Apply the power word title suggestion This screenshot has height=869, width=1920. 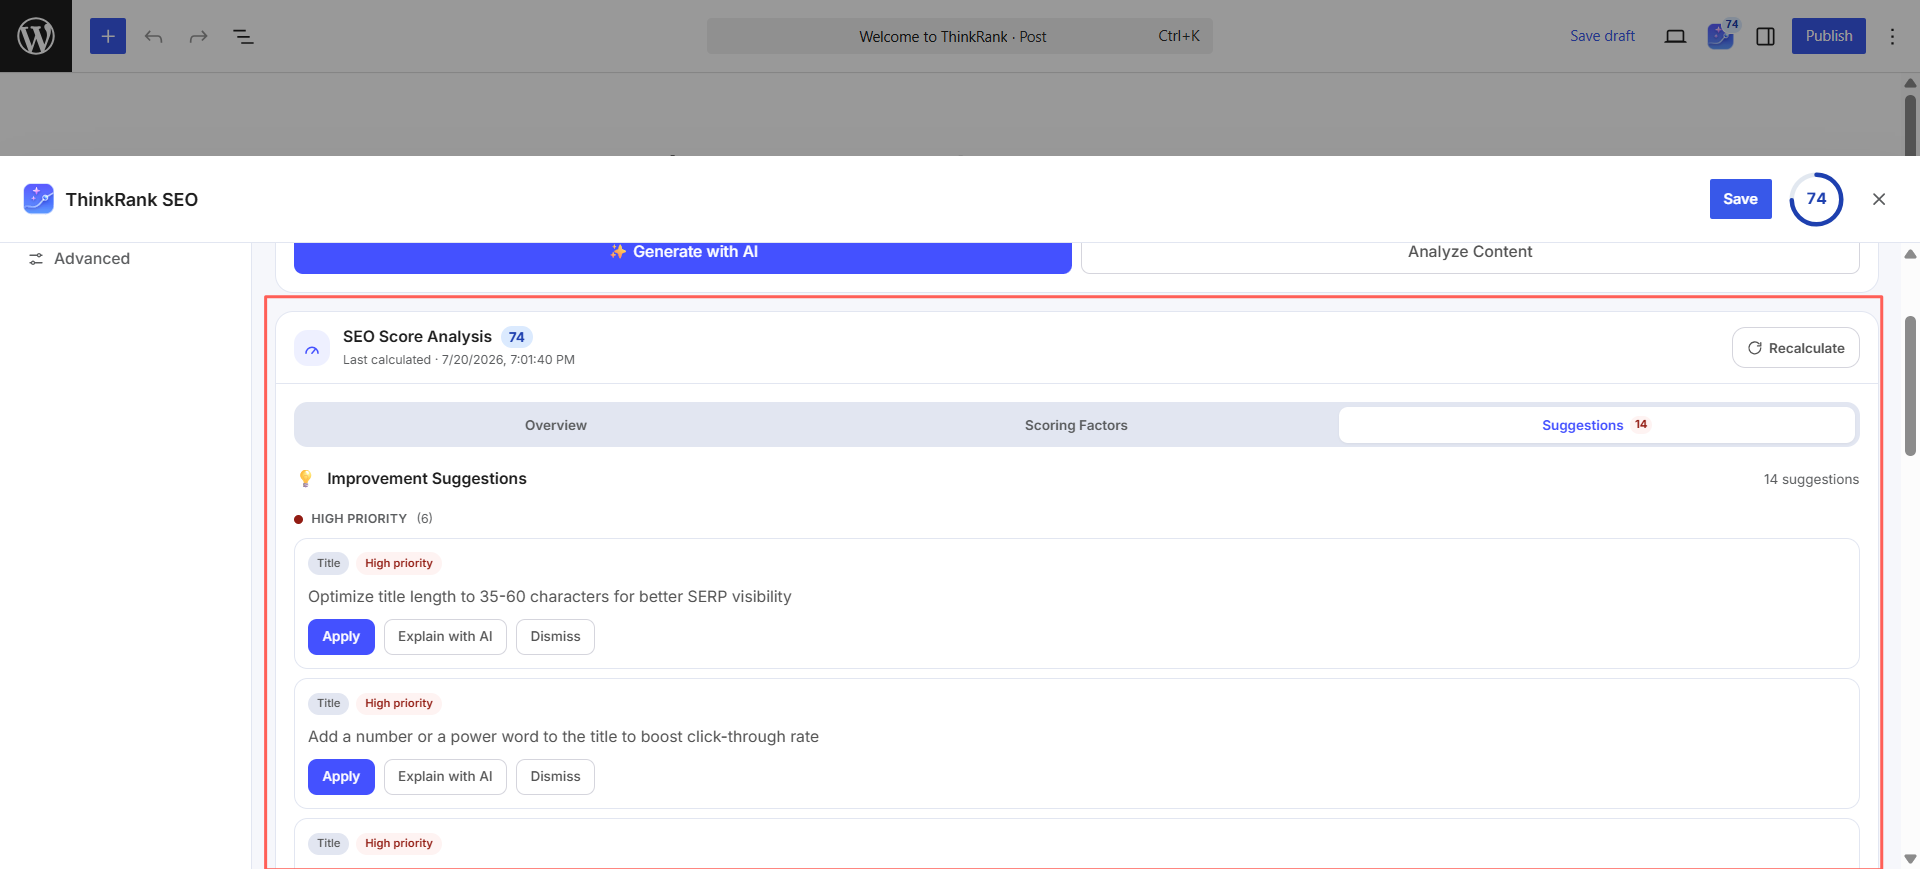(x=341, y=777)
